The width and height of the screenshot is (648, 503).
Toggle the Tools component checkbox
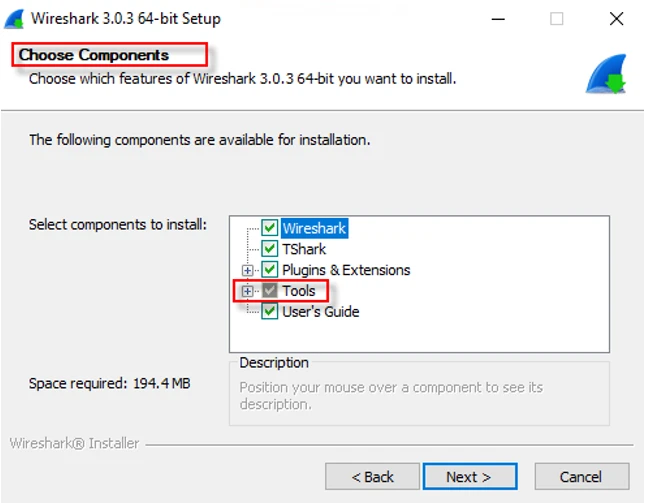(x=270, y=291)
